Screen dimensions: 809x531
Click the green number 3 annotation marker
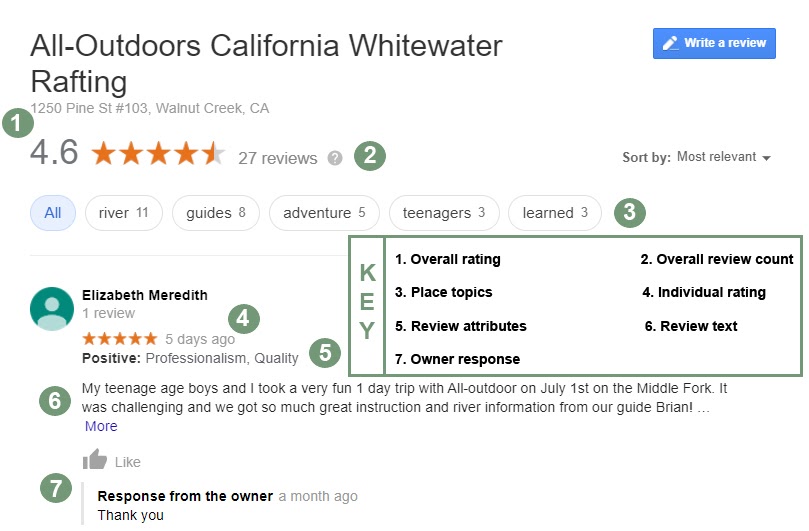[x=628, y=212]
